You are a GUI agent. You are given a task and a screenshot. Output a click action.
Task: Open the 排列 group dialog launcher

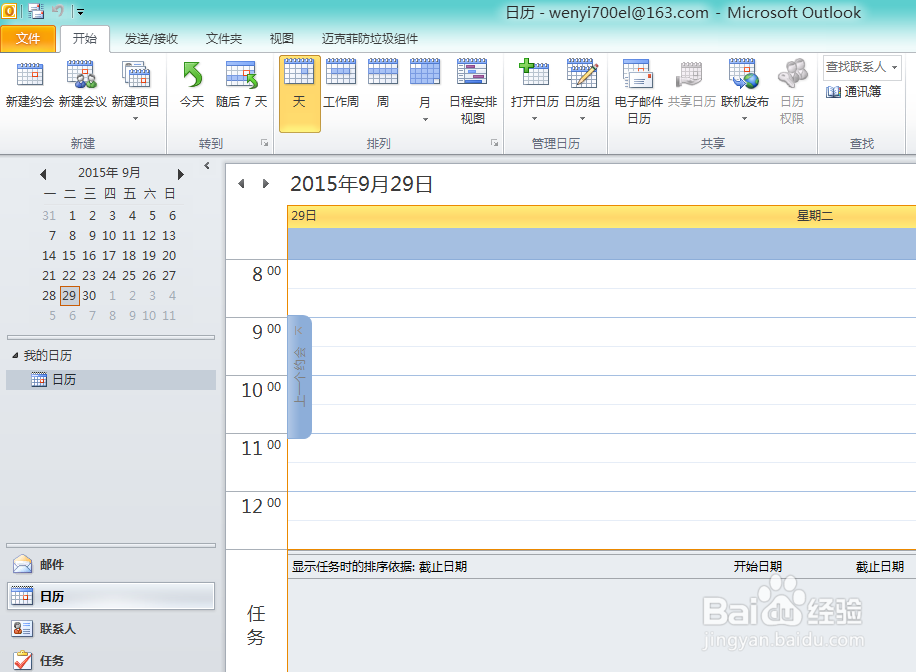click(494, 143)
